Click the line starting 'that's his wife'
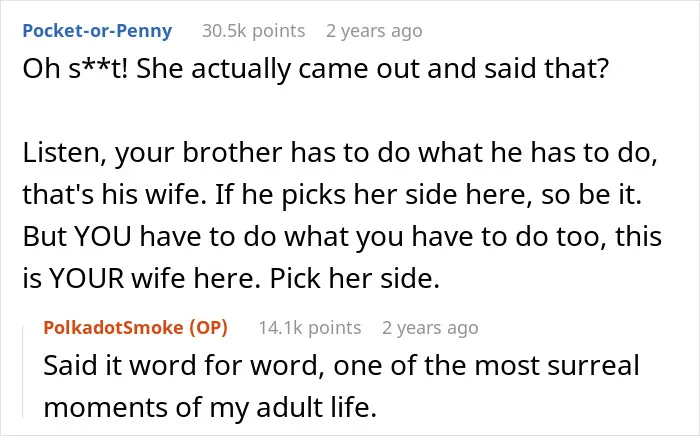 (332, 195)
